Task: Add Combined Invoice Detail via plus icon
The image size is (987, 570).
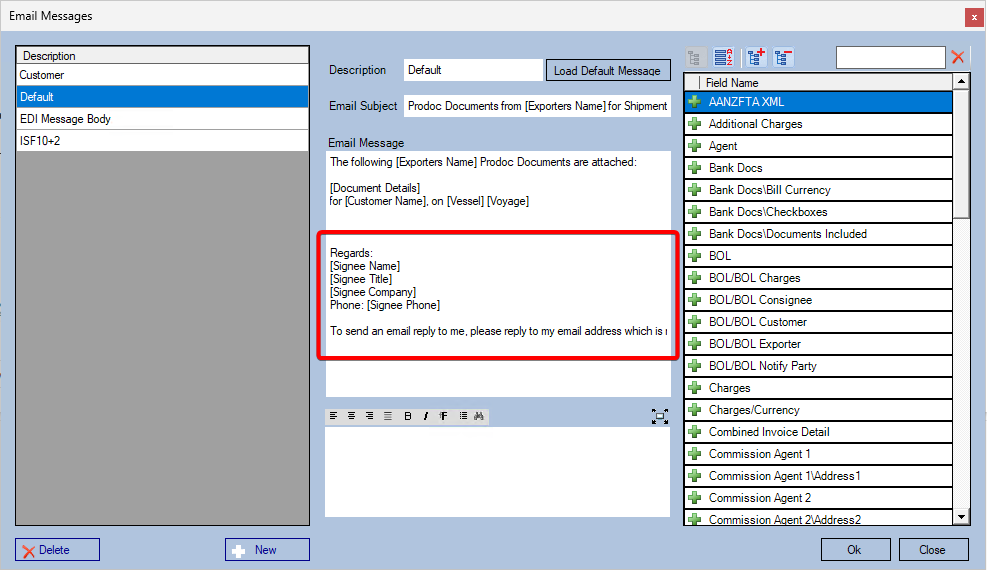Action: point(695,432)
